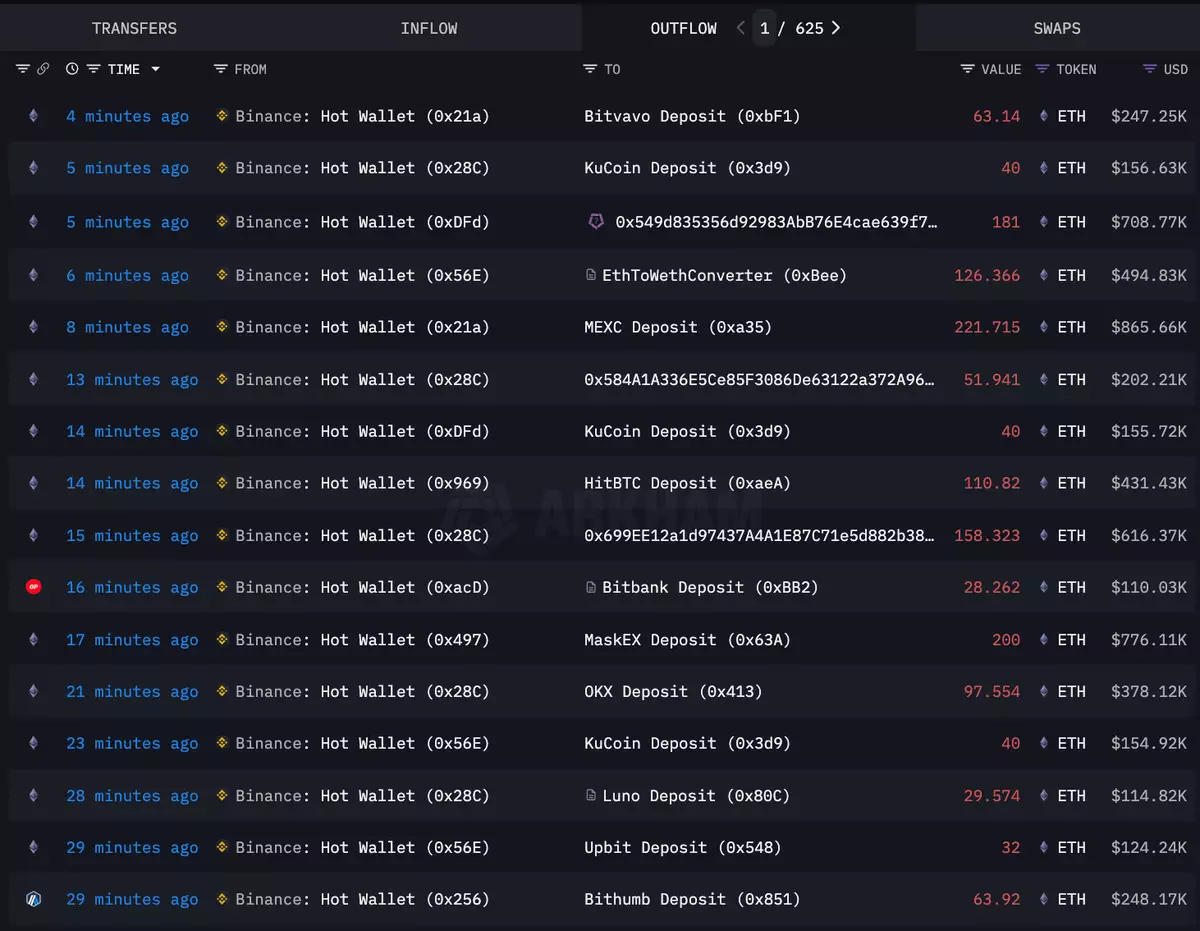Click the Binance logo on the Bitvavo Deposit row
The width and height of the screenshot is (1200, 931).
tap(222, 116)
